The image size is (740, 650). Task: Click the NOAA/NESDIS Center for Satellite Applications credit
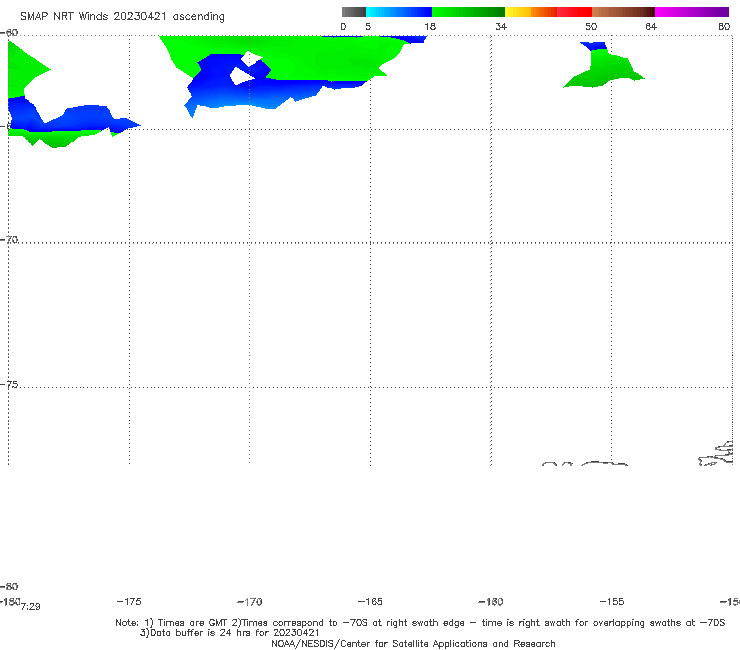(413, 643)
